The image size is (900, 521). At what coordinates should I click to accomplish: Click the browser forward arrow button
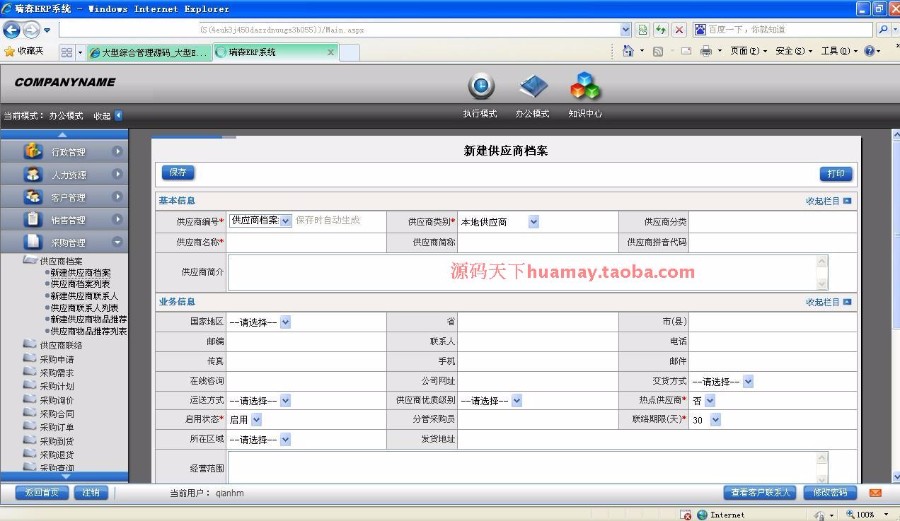32,29
